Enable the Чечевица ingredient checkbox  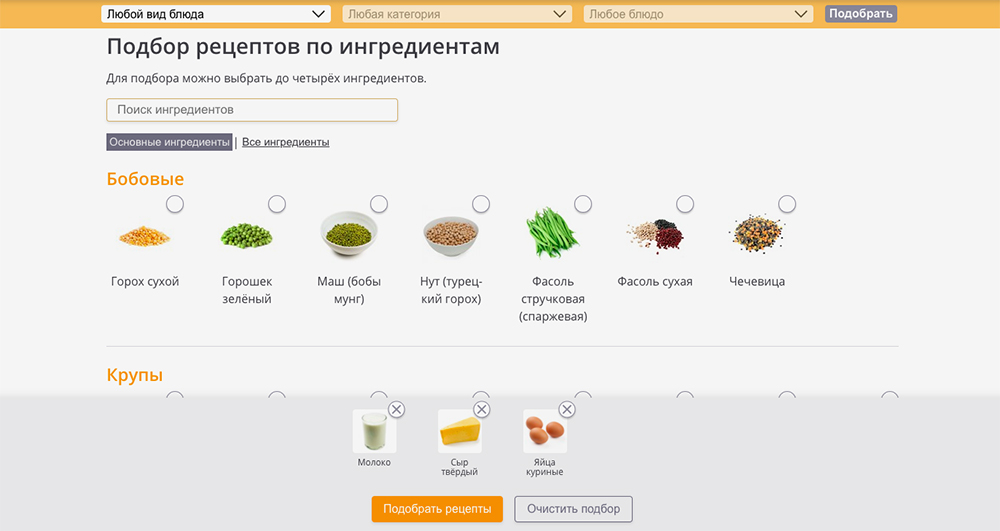[x=787, y=204]
